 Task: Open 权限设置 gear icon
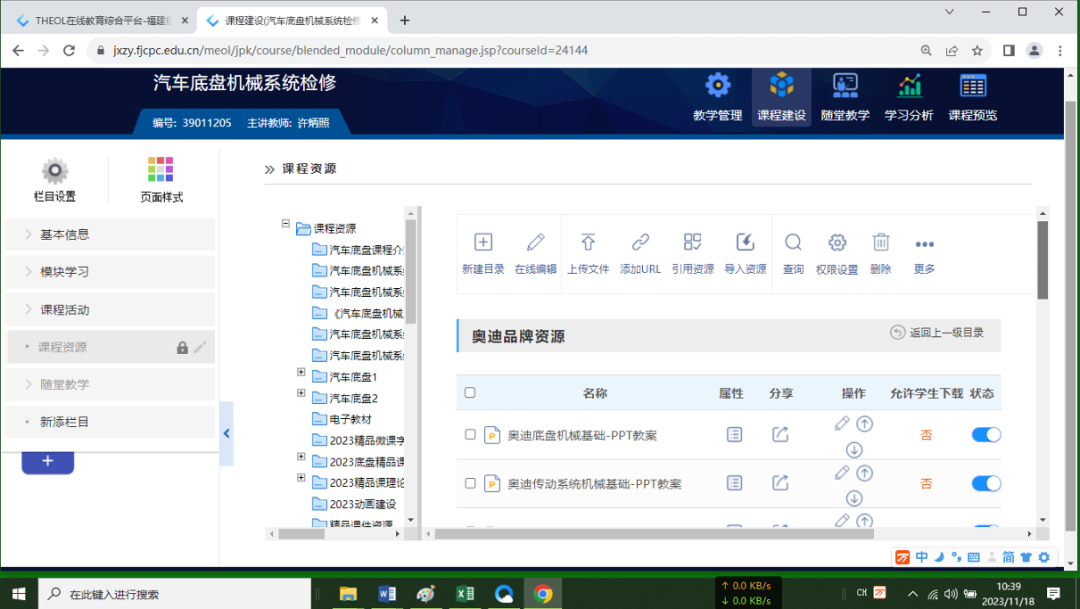coord(837,242)
